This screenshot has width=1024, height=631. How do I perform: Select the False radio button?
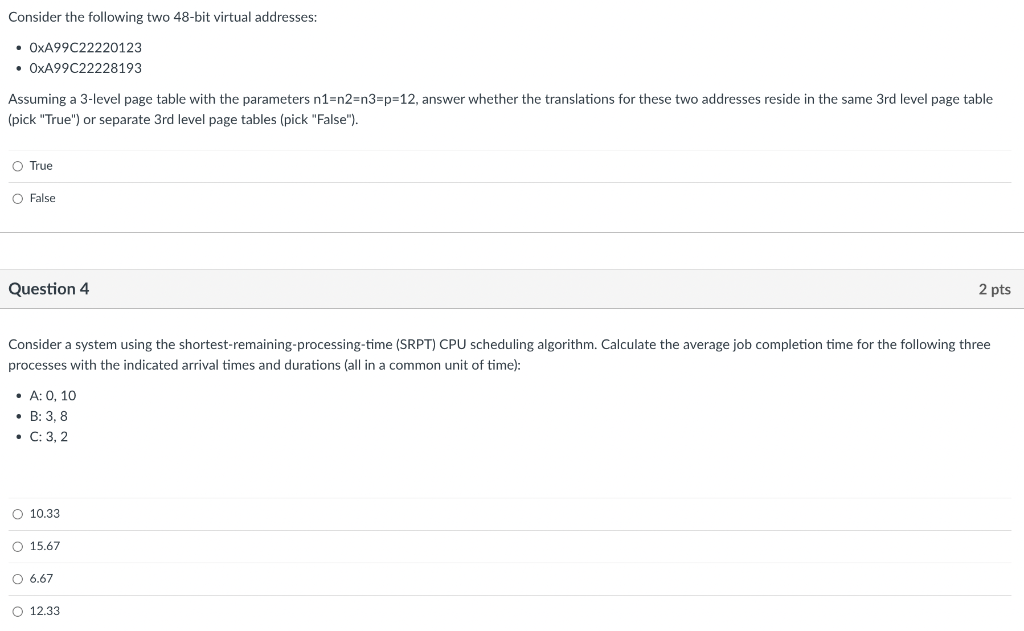[x=17, y=198]
